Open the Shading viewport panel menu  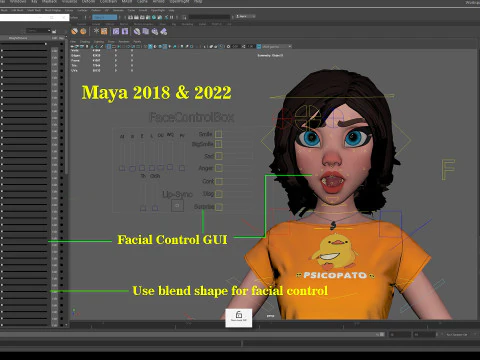[x=85, y=42]
